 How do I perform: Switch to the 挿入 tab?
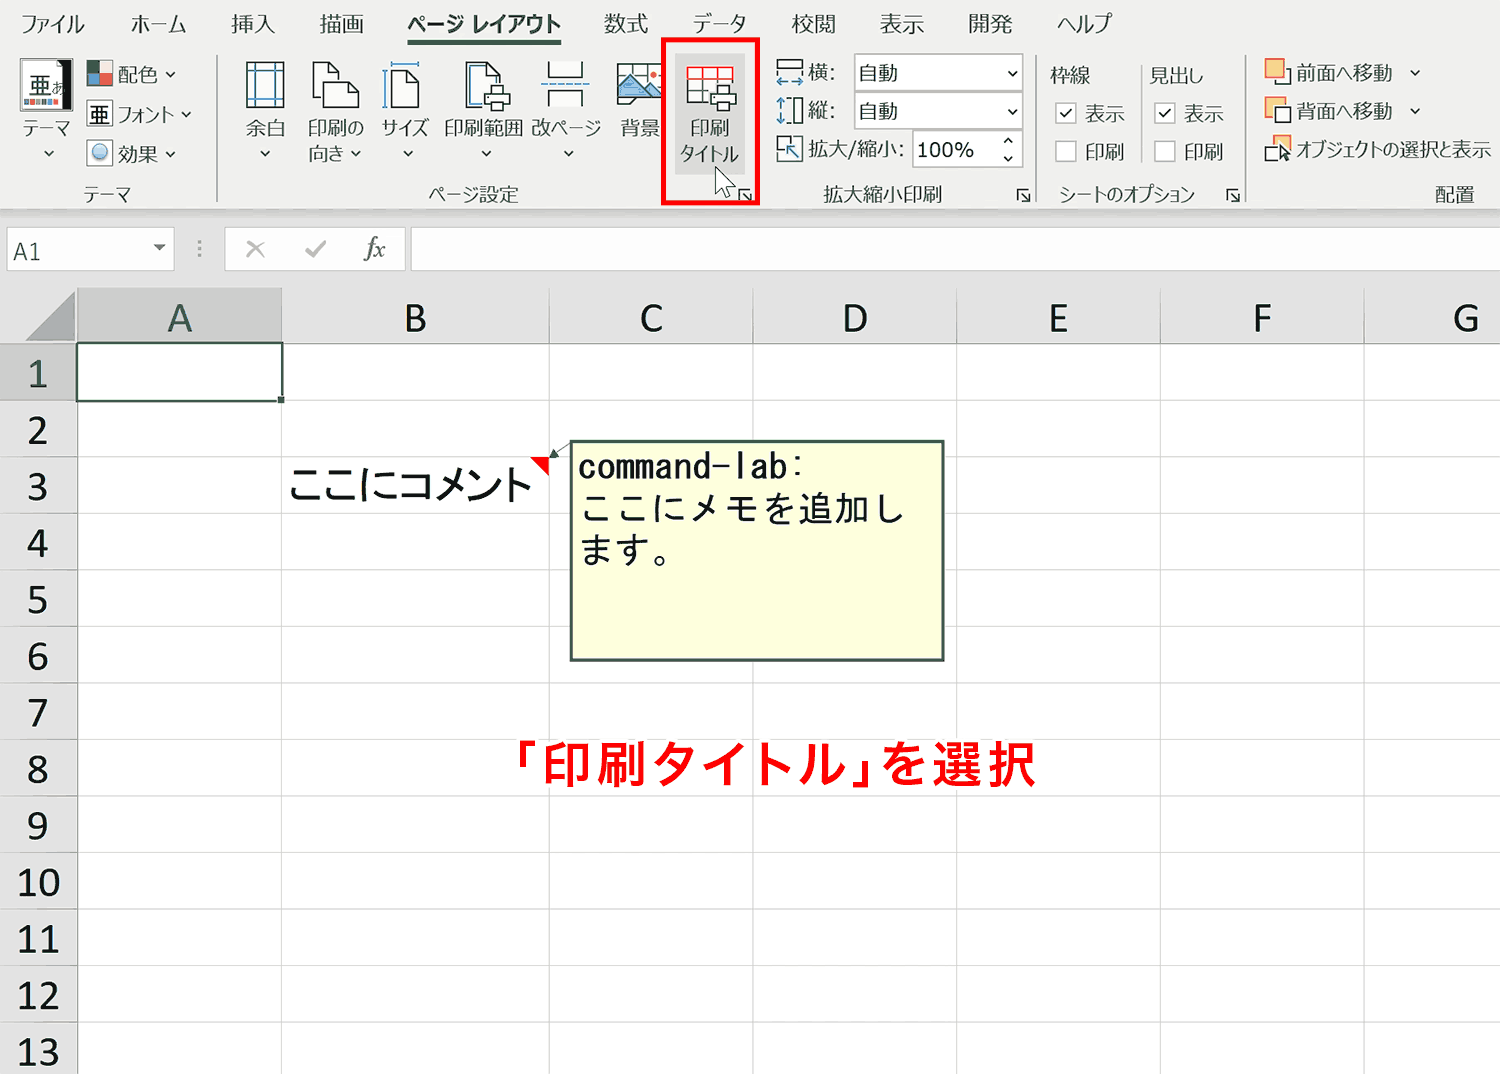pyautogui.click(x=253, y=24)
